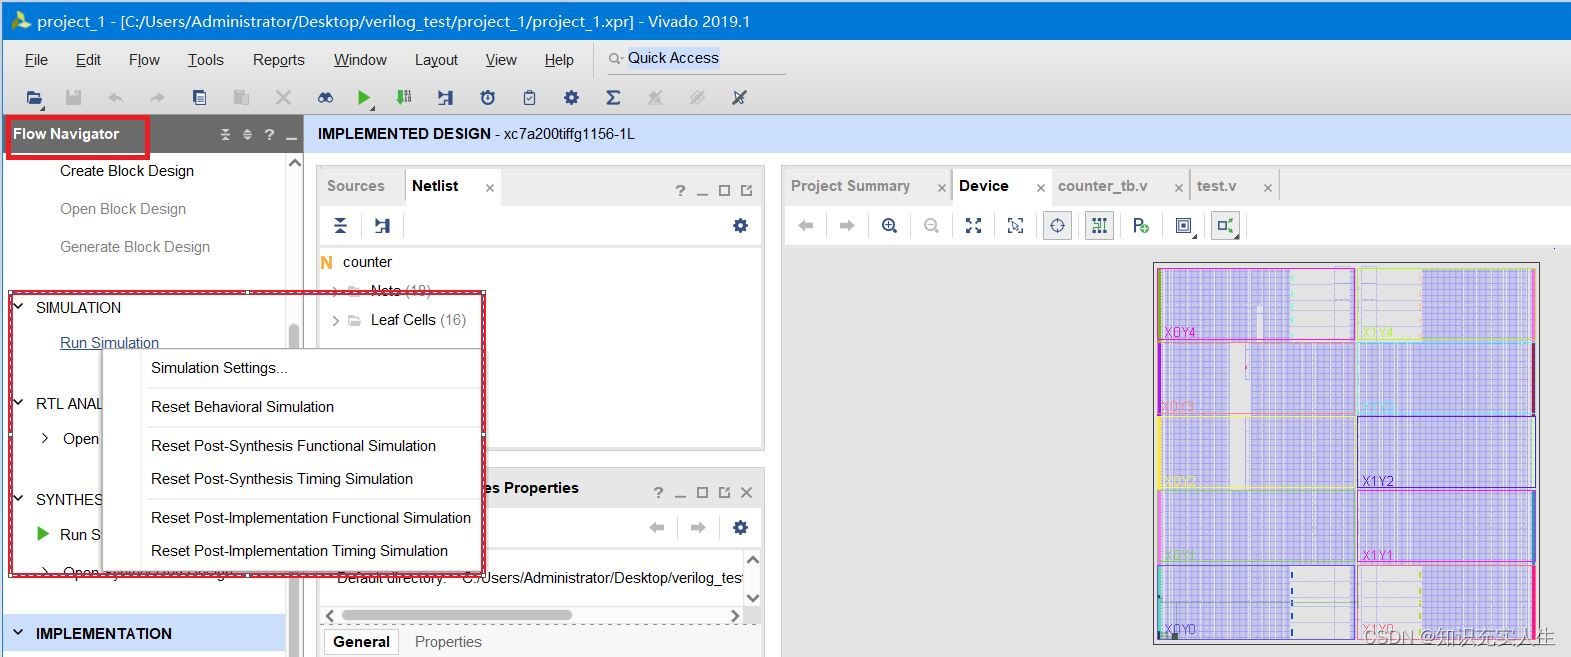
Task: Expand Leaf Cells (16) folder
Action: point(335,321)
